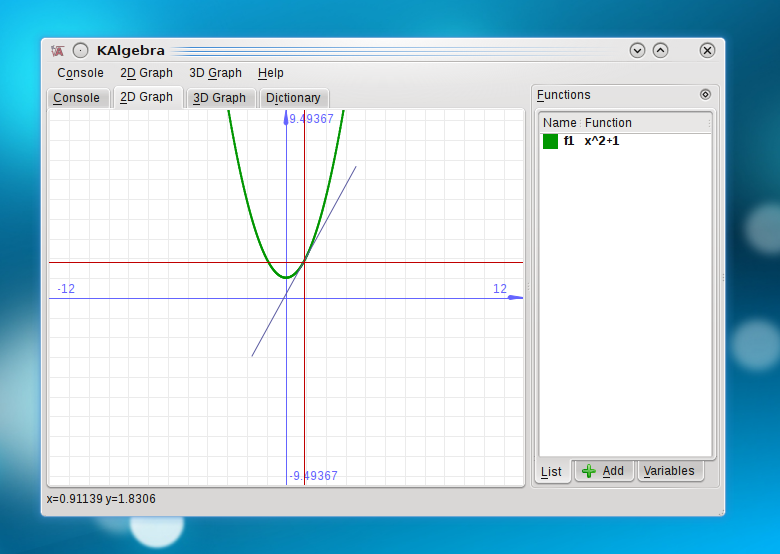Float the Functions dock panel

705,94
